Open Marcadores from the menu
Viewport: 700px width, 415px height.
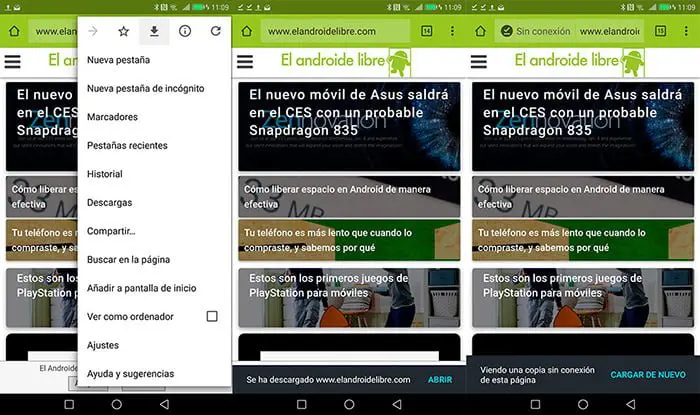[x=154, y=117]
